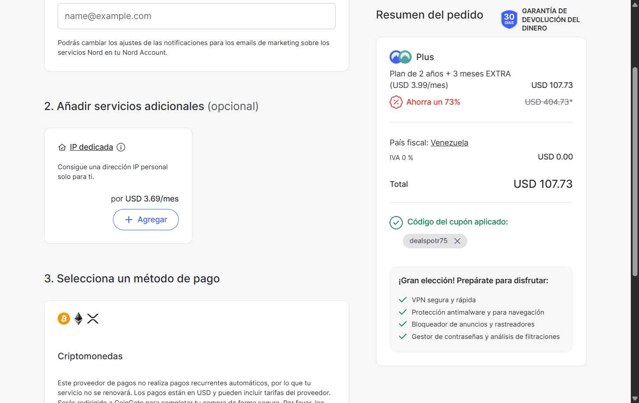Screen dimensions: 639x403
Task: Click the Ripple XRP payment icon
Action: pos(93,318)
